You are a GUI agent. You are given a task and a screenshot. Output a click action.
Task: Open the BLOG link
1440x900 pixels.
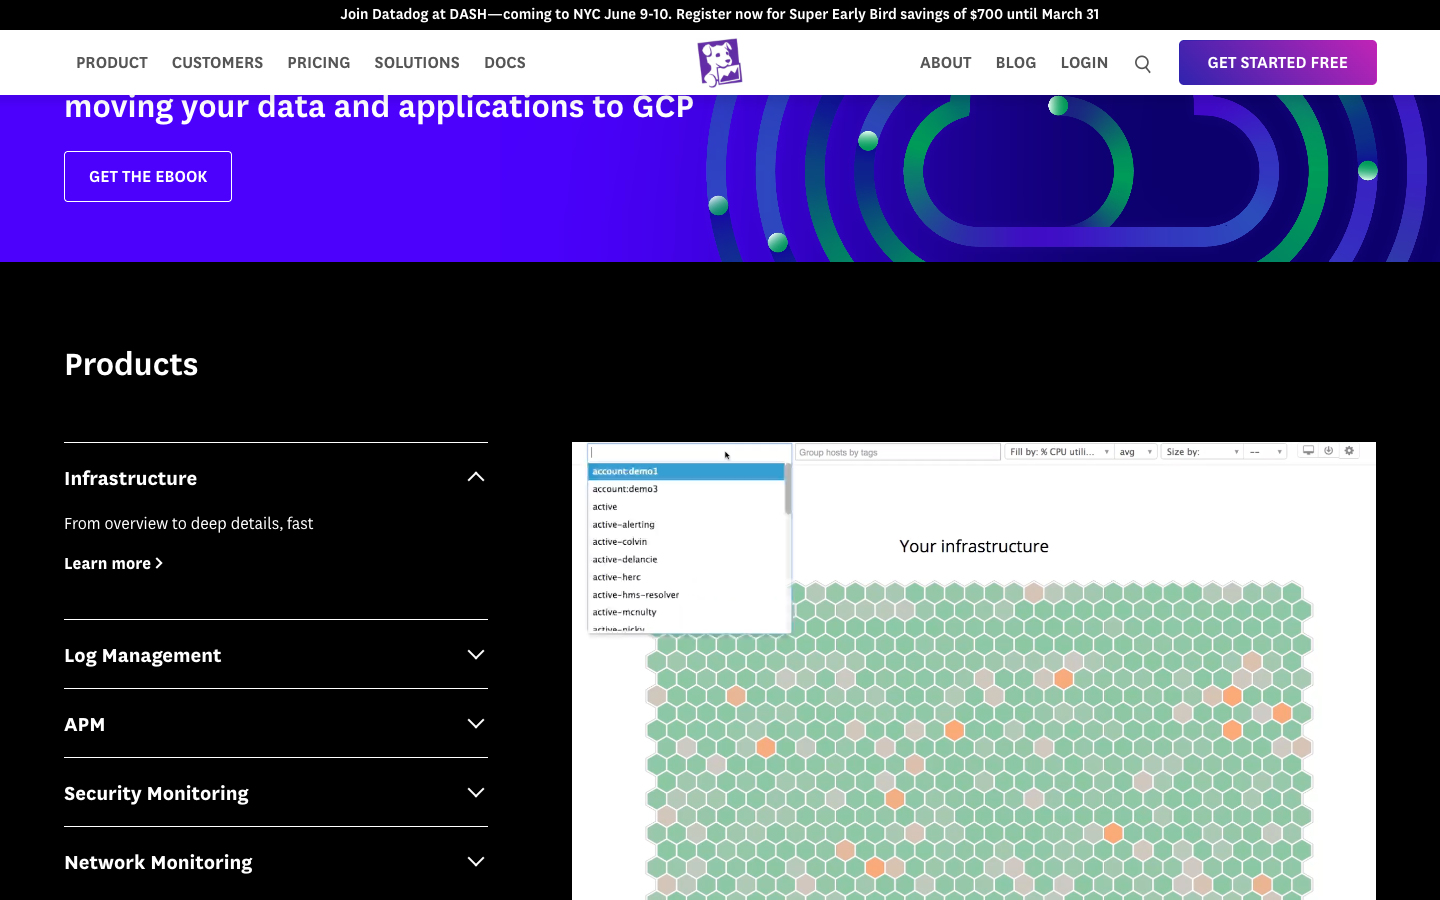click(x=1016, y=62)
